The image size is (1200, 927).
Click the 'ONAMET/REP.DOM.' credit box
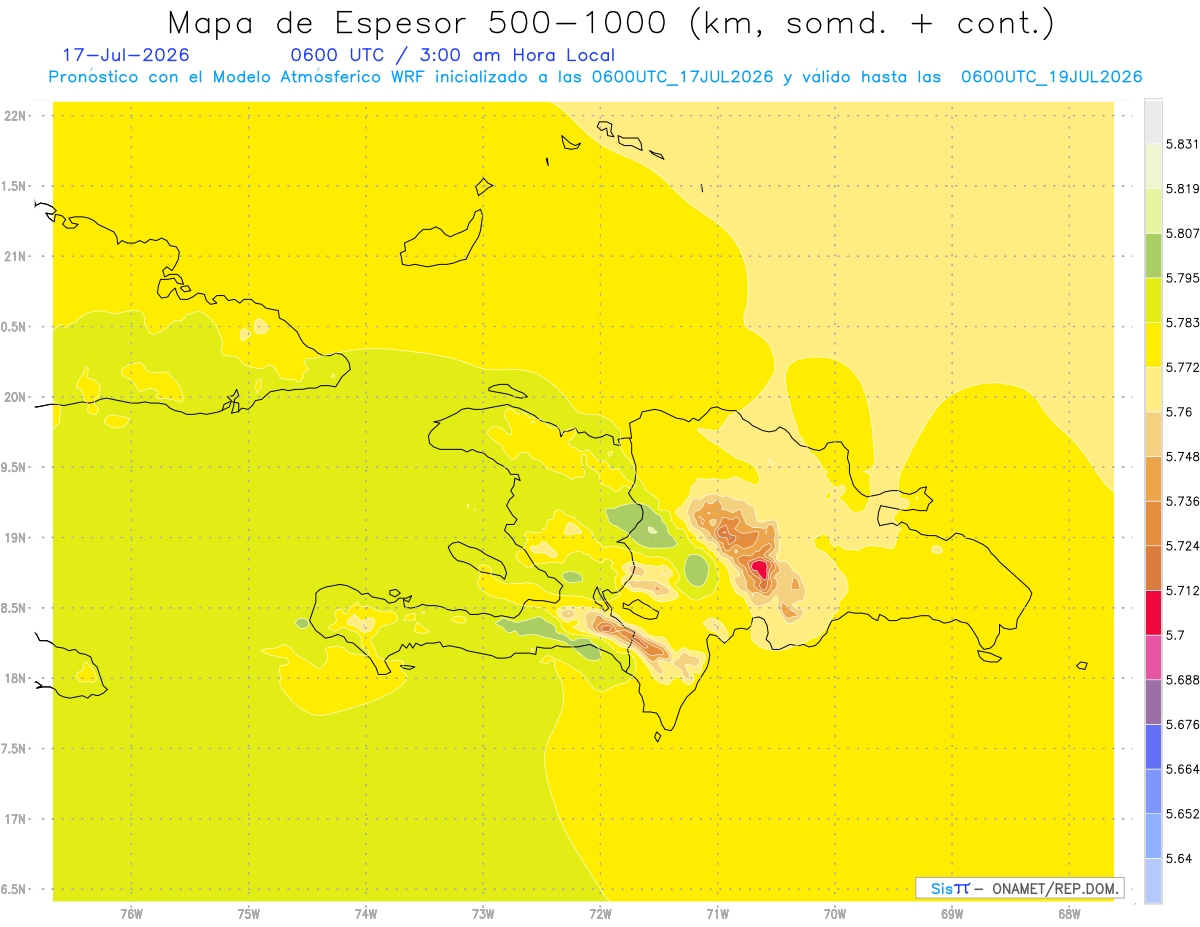(x=1019, y=888)
